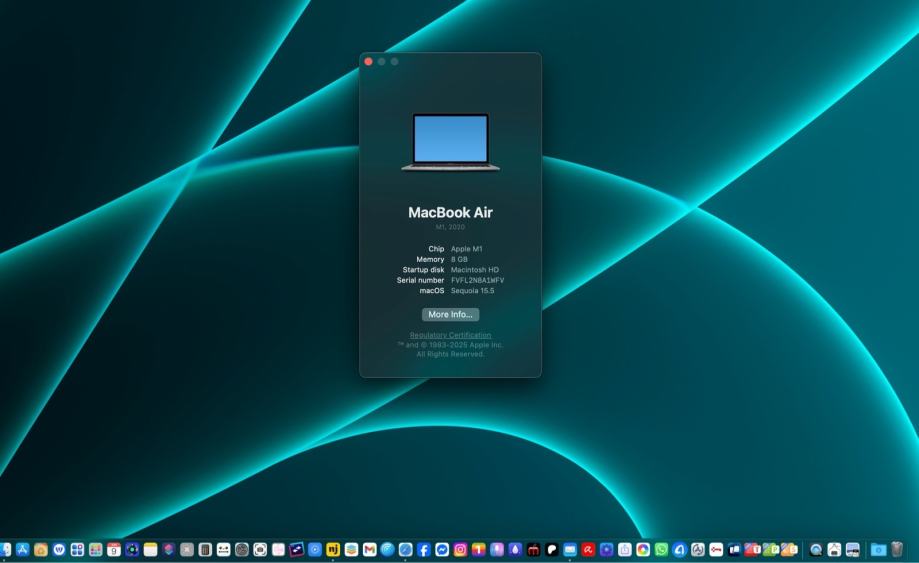Open Facebook from the Dock

[424, 550]
